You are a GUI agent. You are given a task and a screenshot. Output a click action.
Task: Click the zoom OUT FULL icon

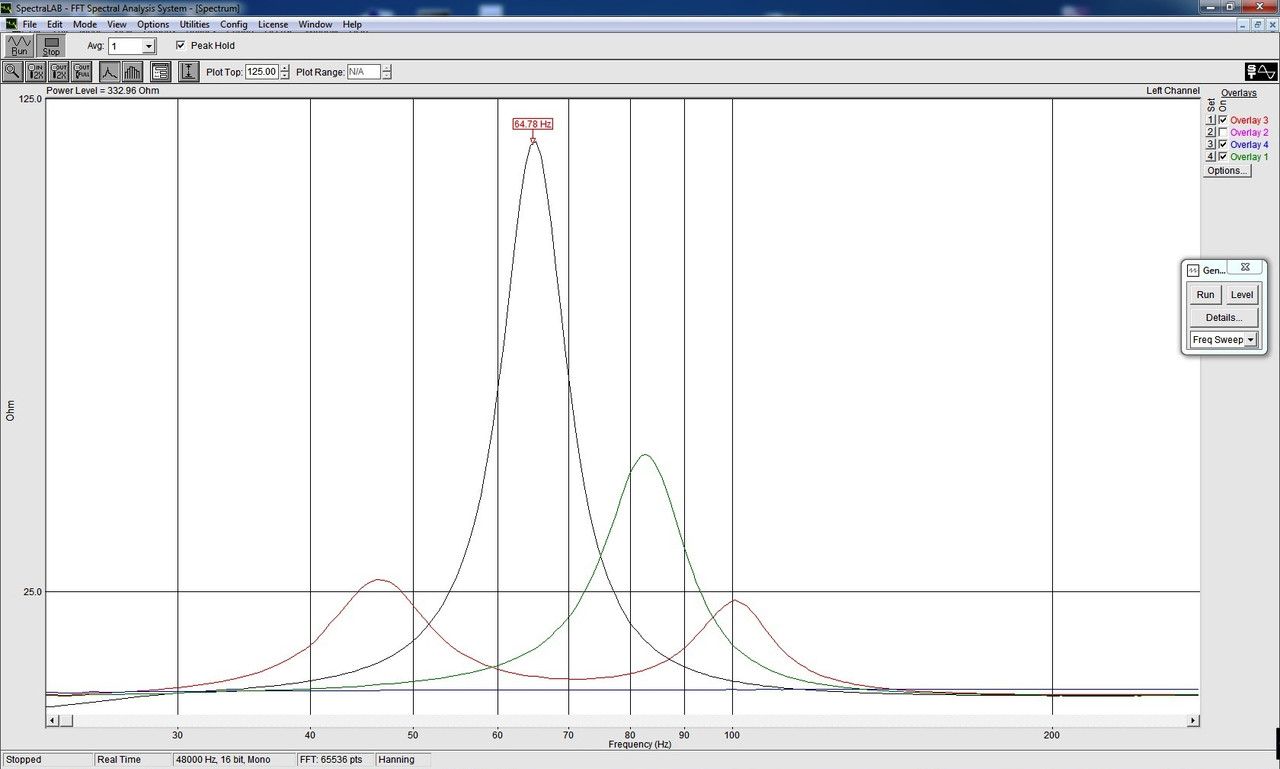click(x=82, y=71)
